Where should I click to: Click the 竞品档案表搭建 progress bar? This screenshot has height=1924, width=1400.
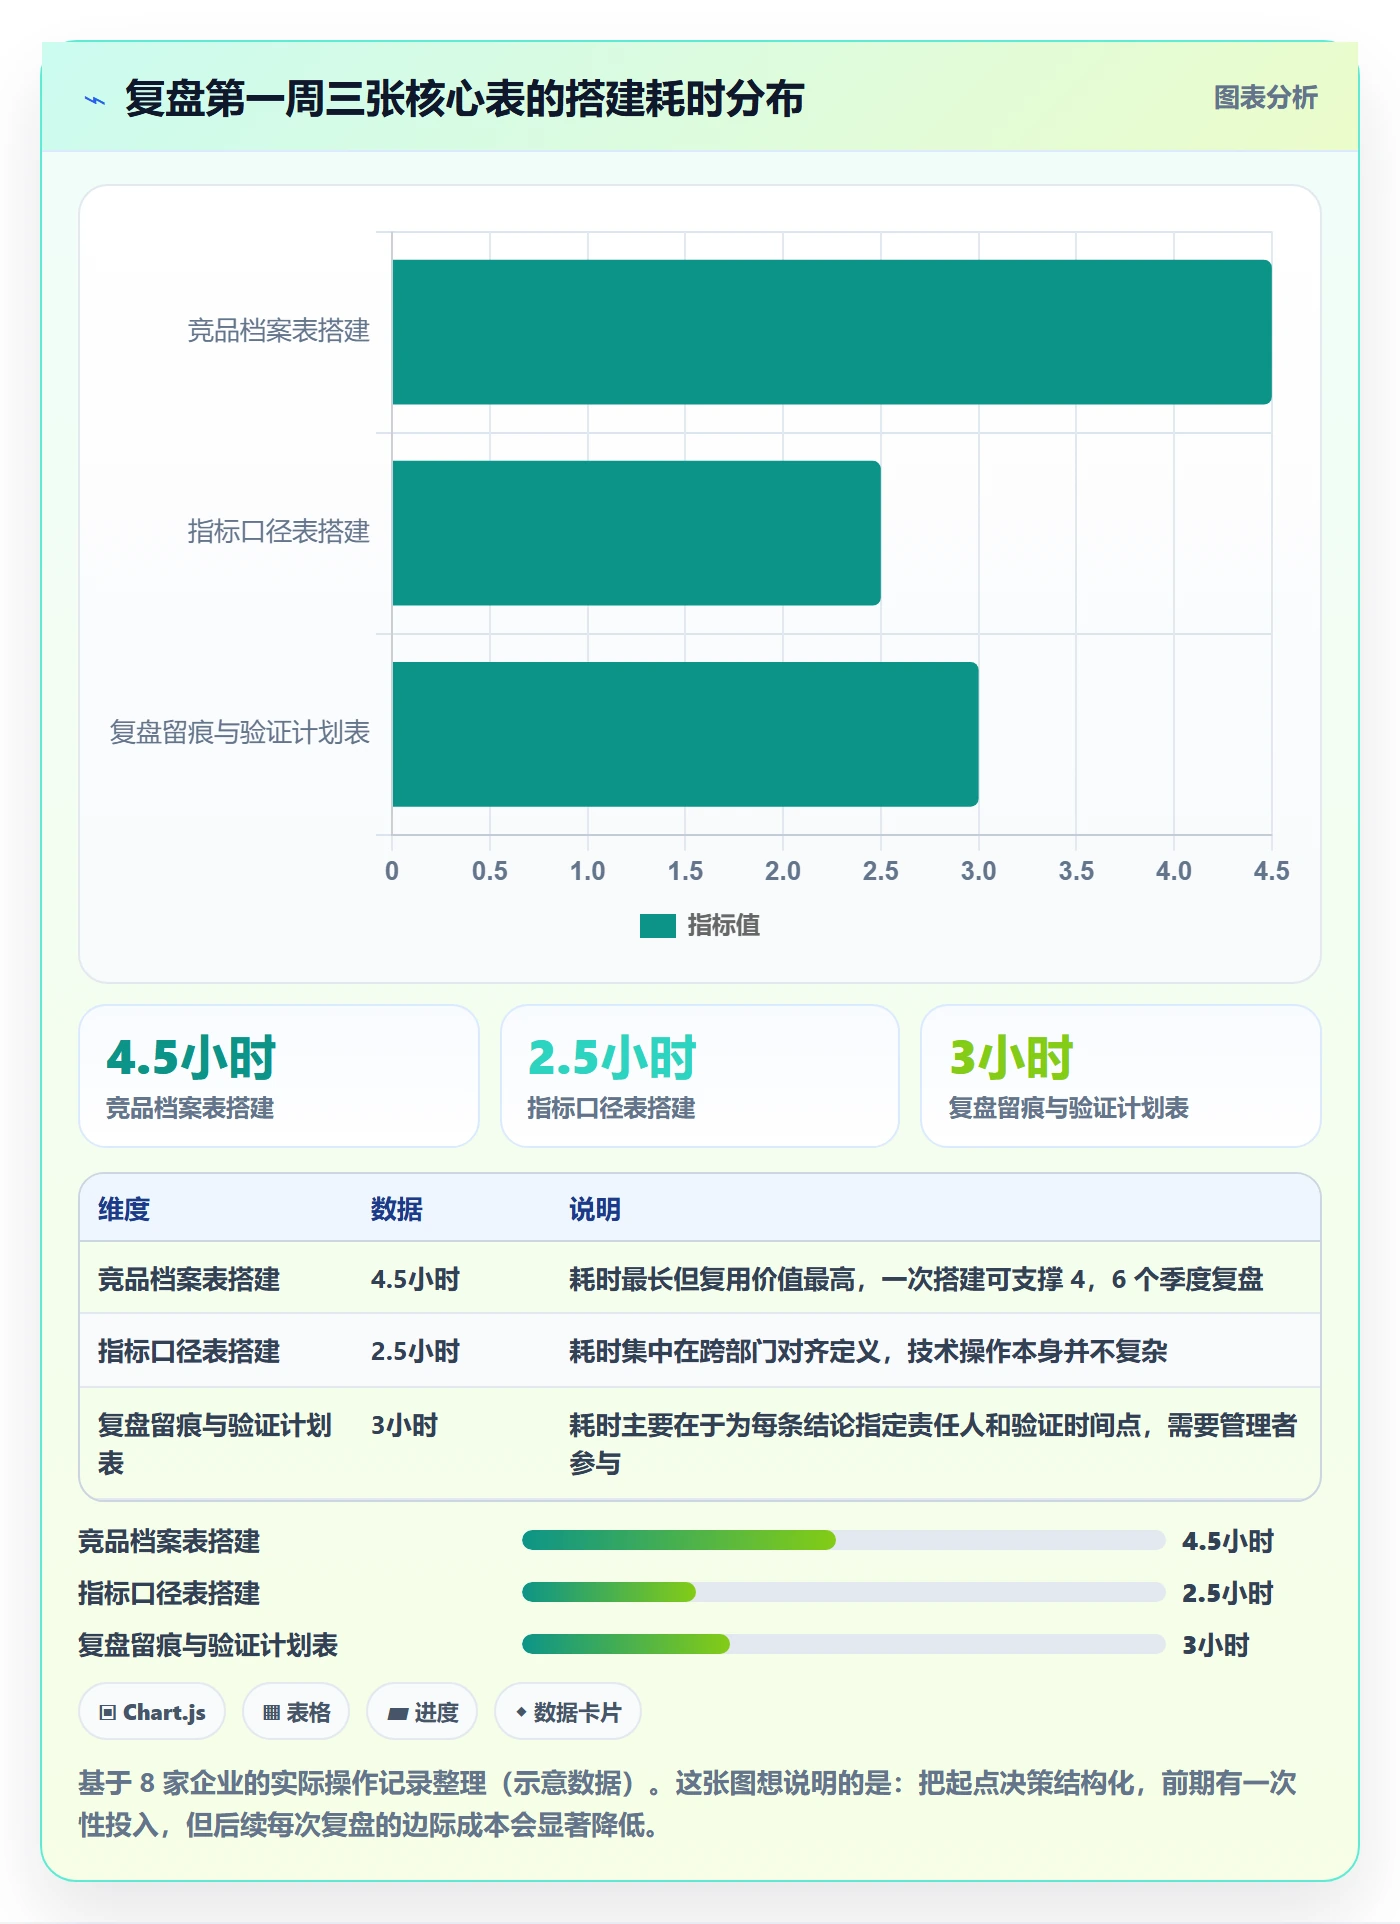[844, 1540]
